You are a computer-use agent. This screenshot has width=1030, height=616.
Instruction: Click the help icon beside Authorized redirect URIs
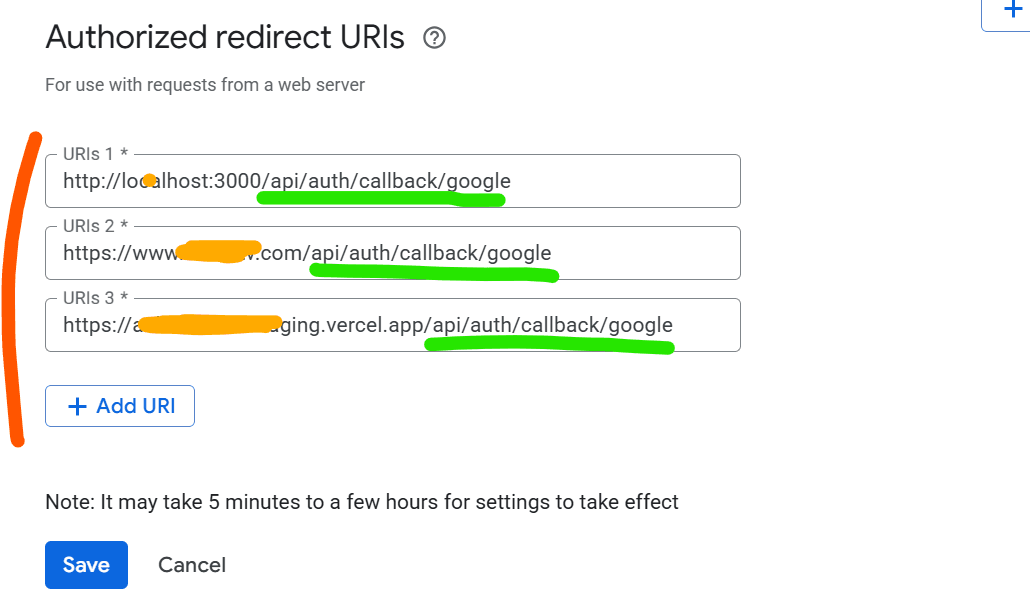point(434,38)
